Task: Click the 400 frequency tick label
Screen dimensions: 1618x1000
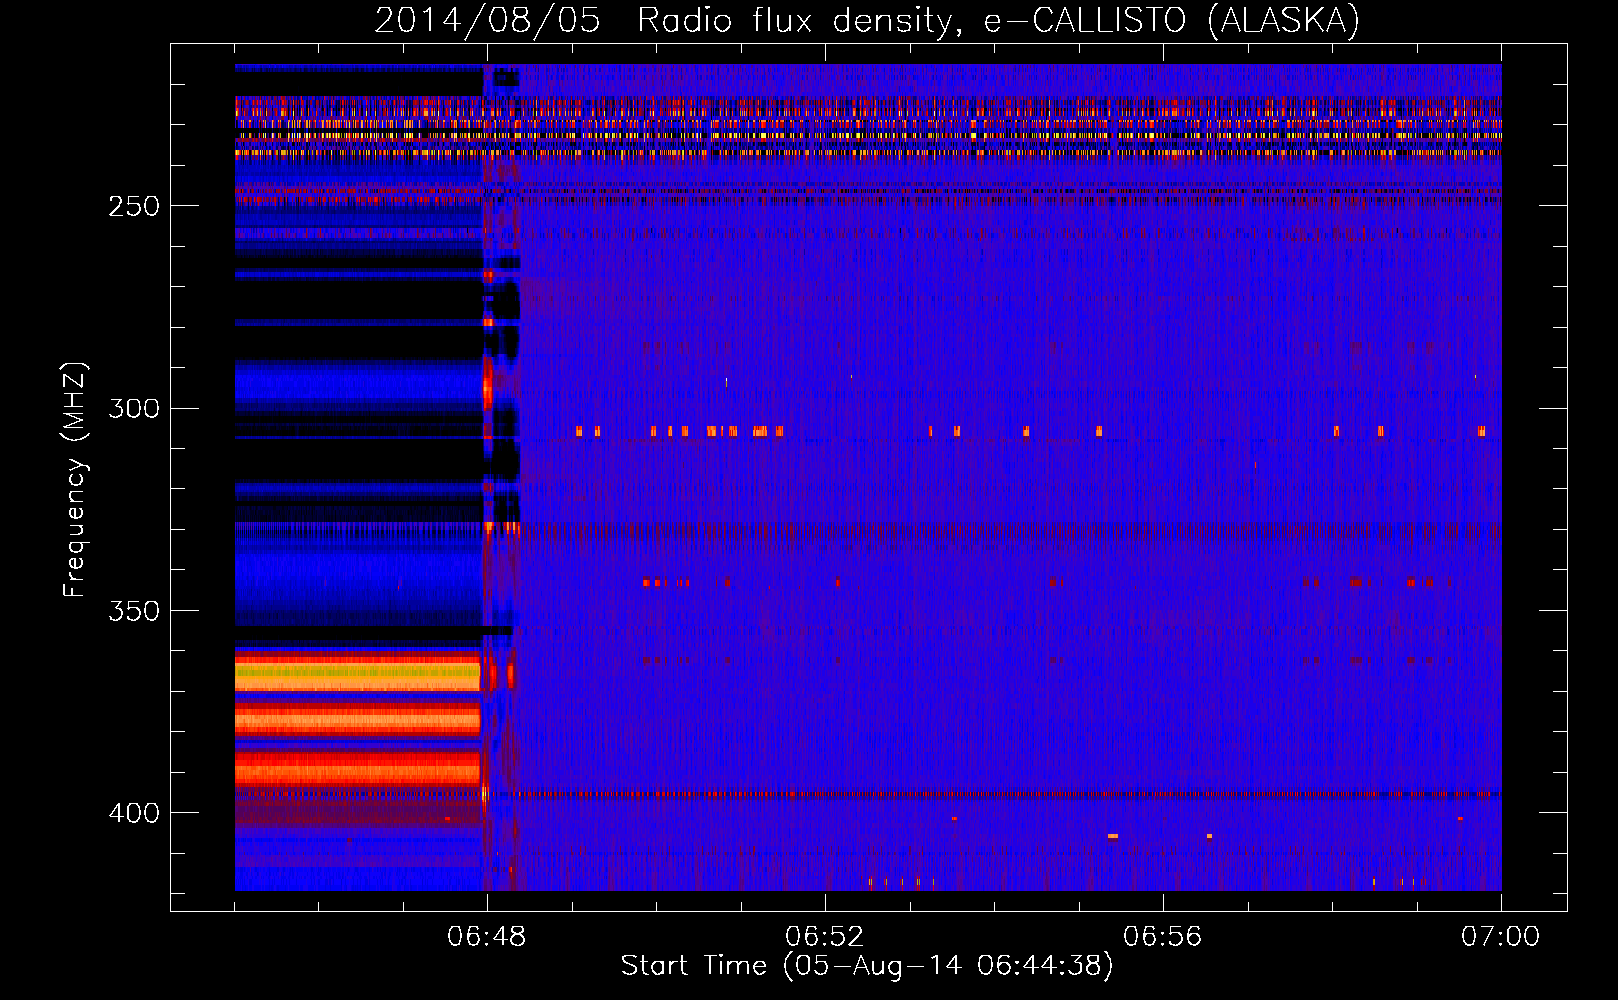Action: click(134, 813)
